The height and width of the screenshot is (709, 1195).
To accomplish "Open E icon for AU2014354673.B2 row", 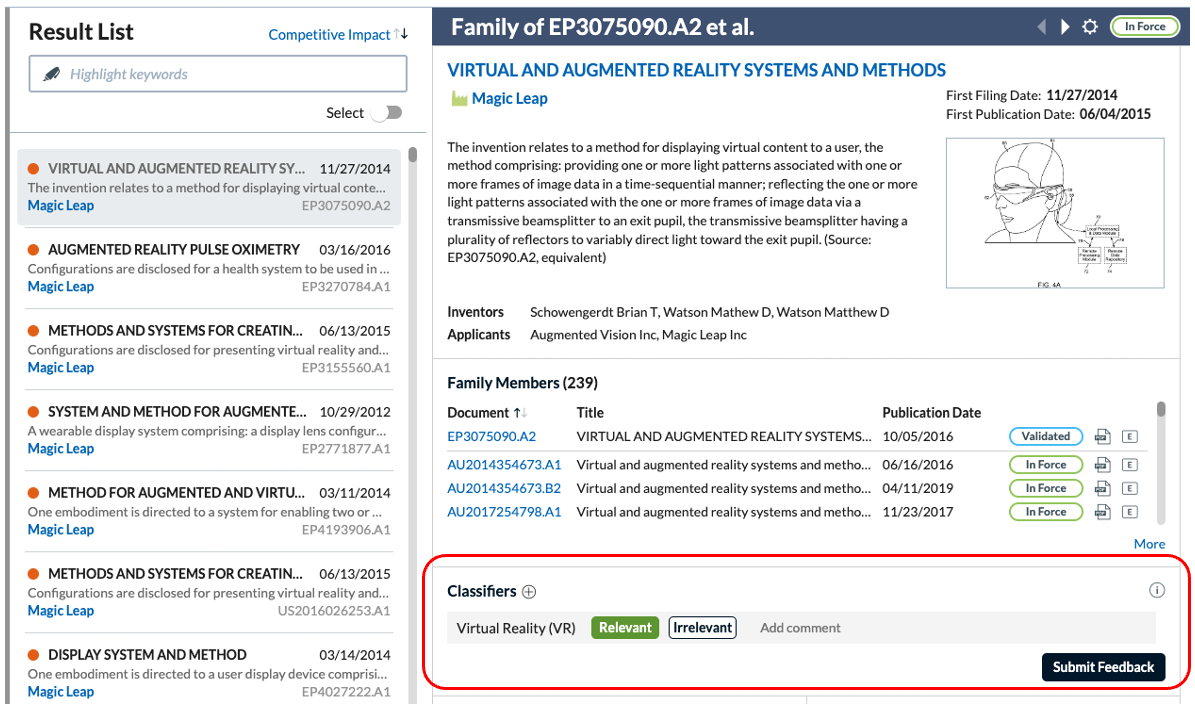I will [x=1129, y=489].
